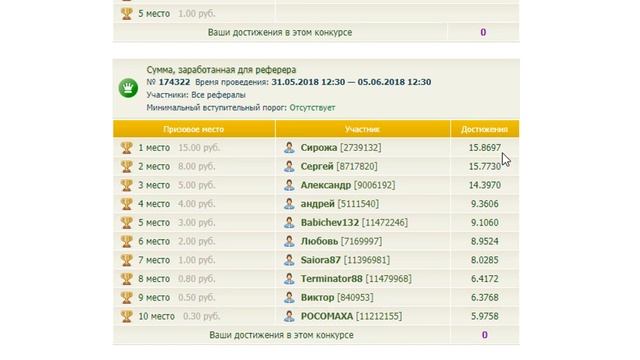The height and width of the screenshot is (360, 640).
Task: Open the profile of Сирожа
Action: pyautogui.click(x=319, y=148)
